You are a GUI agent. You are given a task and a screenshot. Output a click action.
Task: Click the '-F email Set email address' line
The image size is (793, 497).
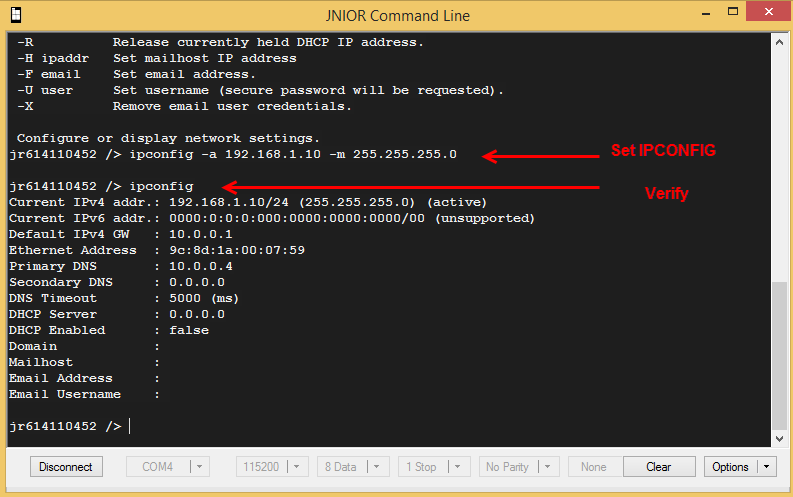pyautogui.click(x=137, y=74)
